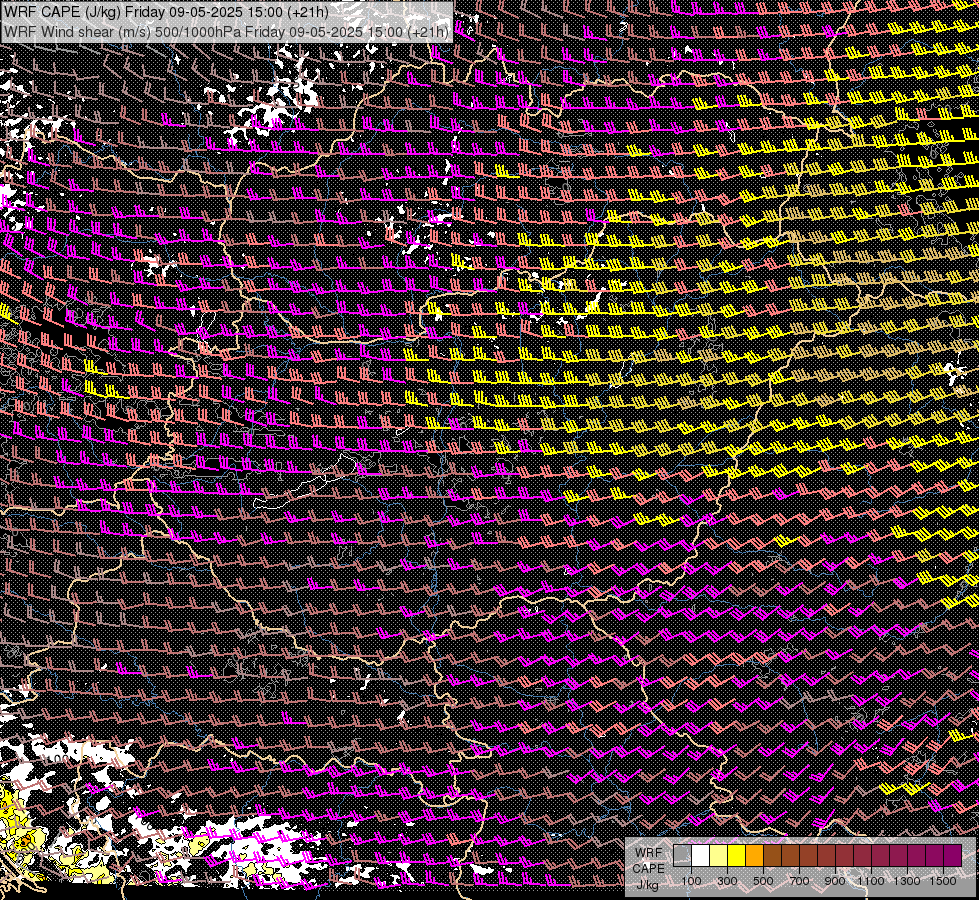Image resolution: width=979 pixels, height=900 pixels.
Task: Click the 100 label in CAPE legend
Action: tap(691, 881)
